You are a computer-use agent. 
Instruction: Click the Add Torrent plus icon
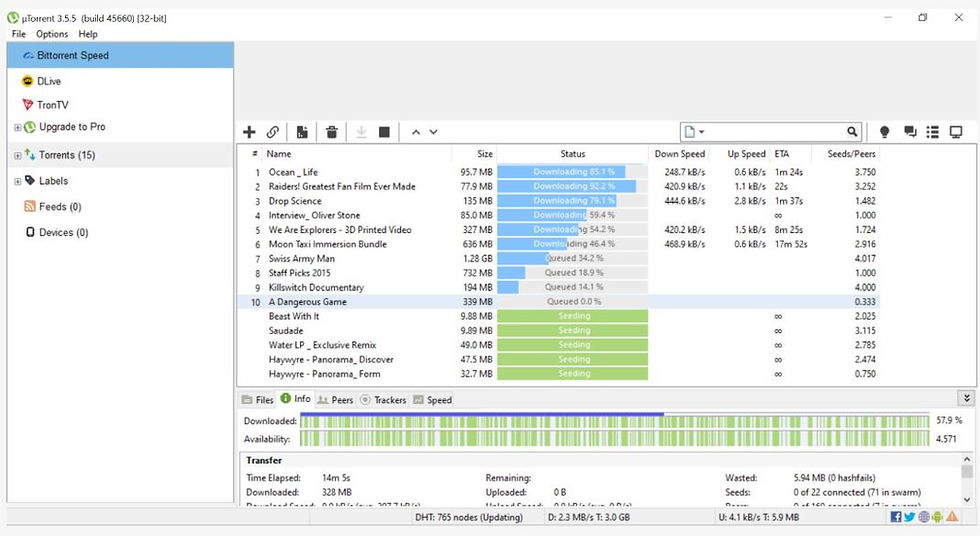point(249,132)
